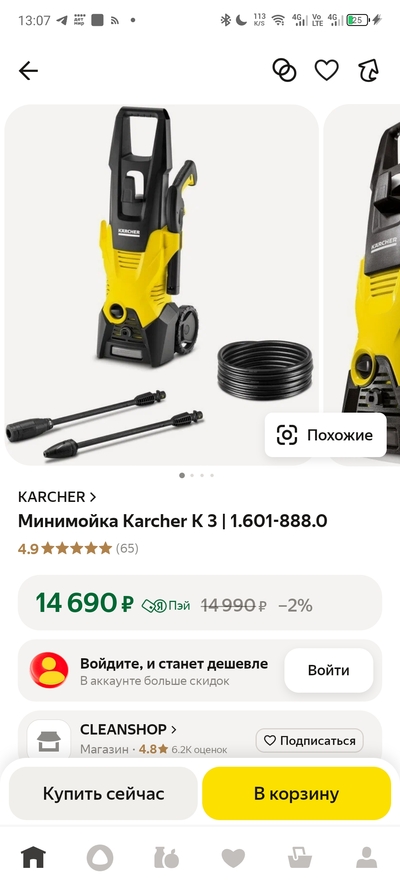The image size is (400, 889).
Task: Open the product comparison icon
Action: coord(284,70)
